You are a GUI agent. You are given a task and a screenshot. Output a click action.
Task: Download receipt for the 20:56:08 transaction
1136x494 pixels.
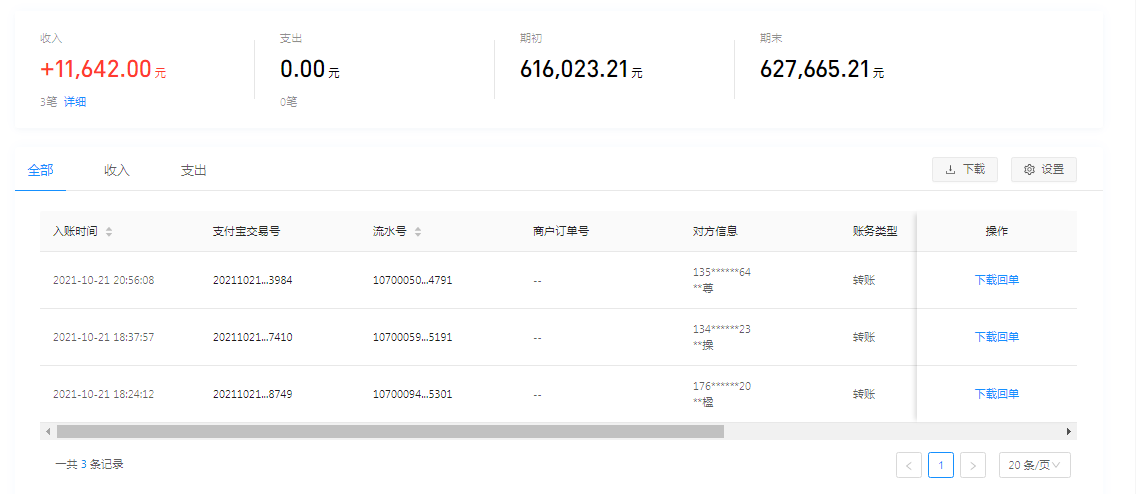tap(996, 280)
